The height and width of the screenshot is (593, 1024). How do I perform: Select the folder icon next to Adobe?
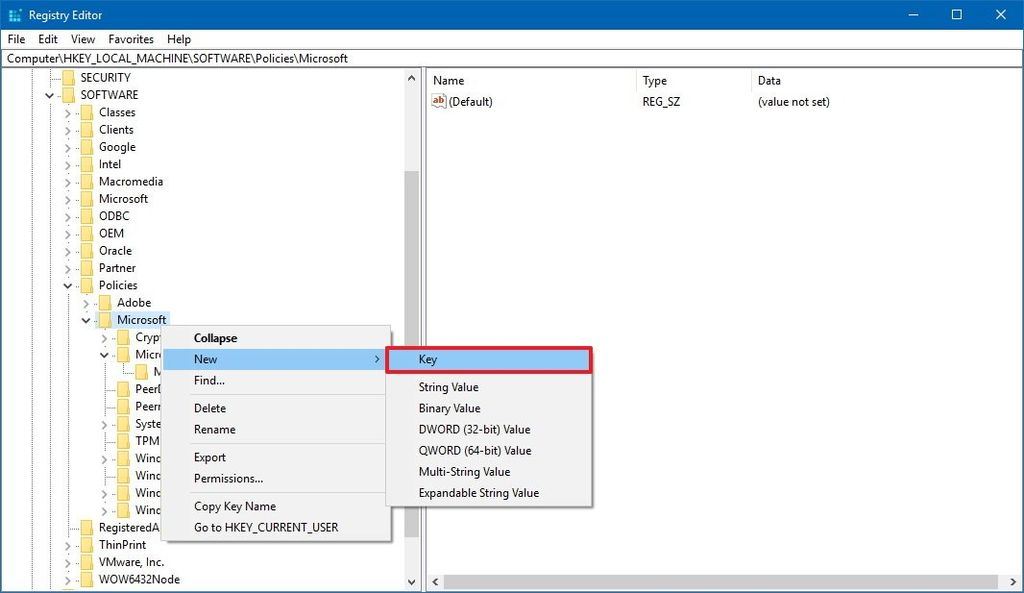coord(104,302)
